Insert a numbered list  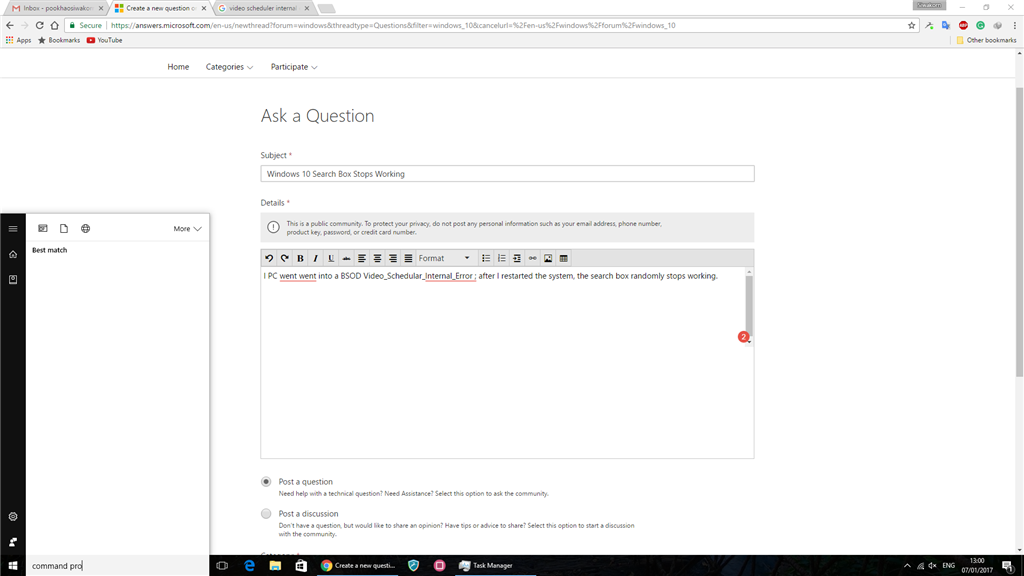pos(502,259)
